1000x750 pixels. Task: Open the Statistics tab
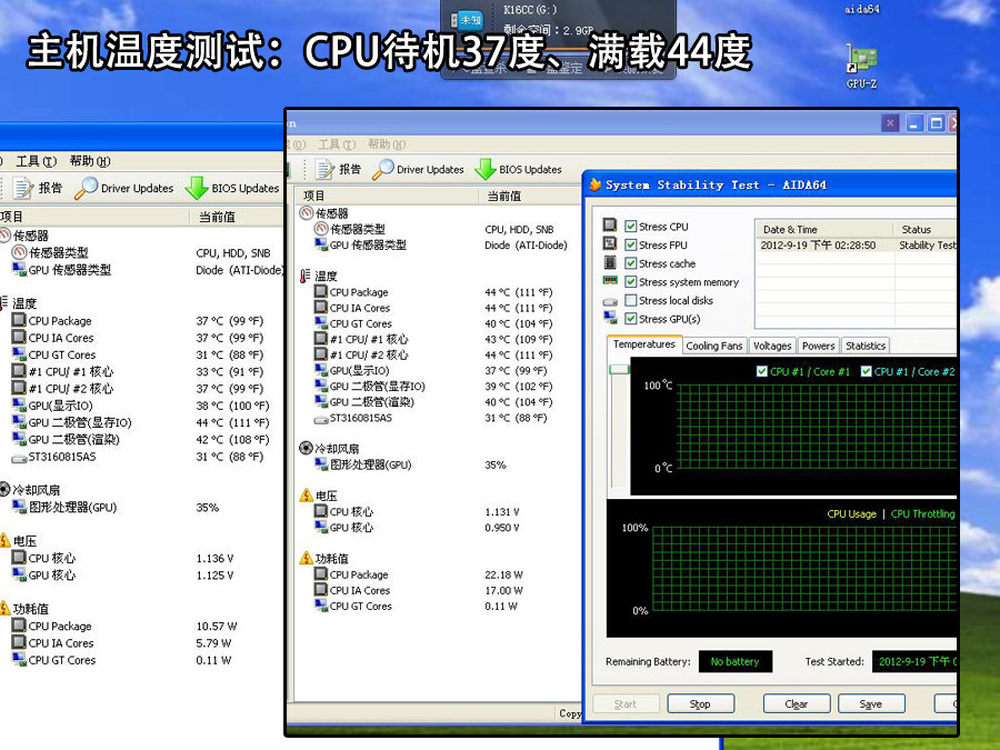[865, 346]
